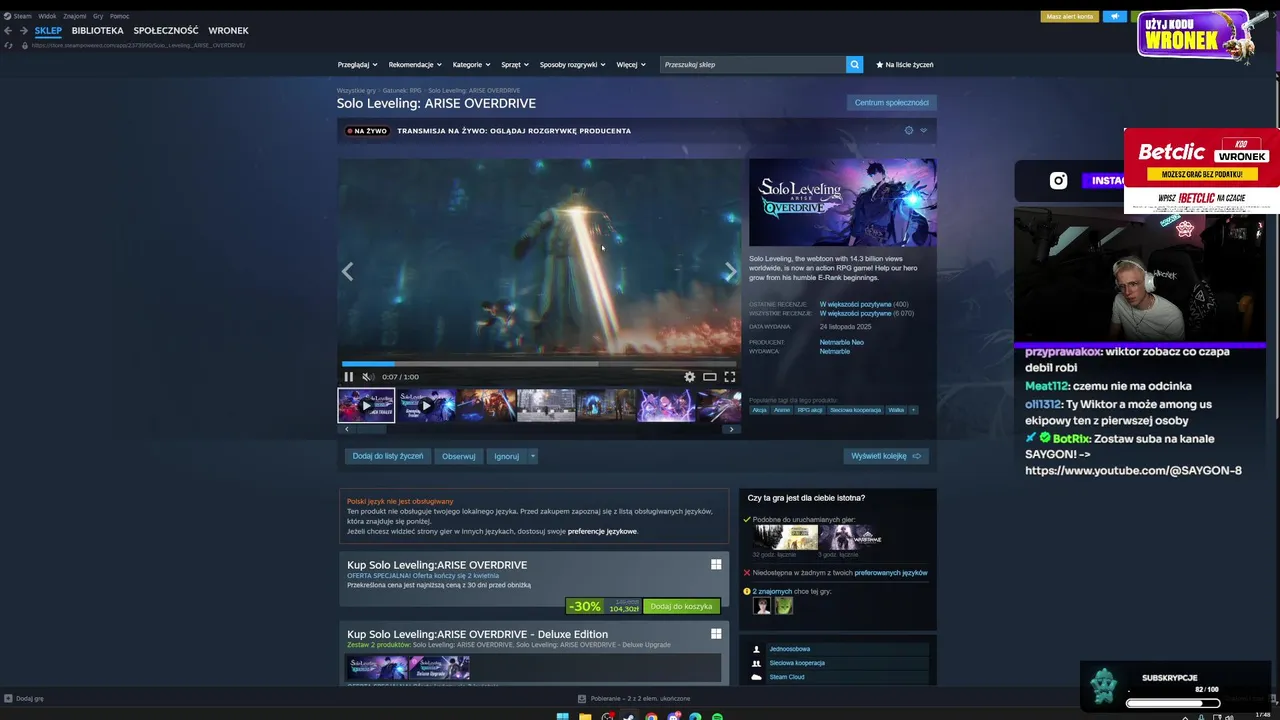The width and height of the screenshot is (1280, 720).
Task: Click Ignoruj button
Action: pos(507,456)
